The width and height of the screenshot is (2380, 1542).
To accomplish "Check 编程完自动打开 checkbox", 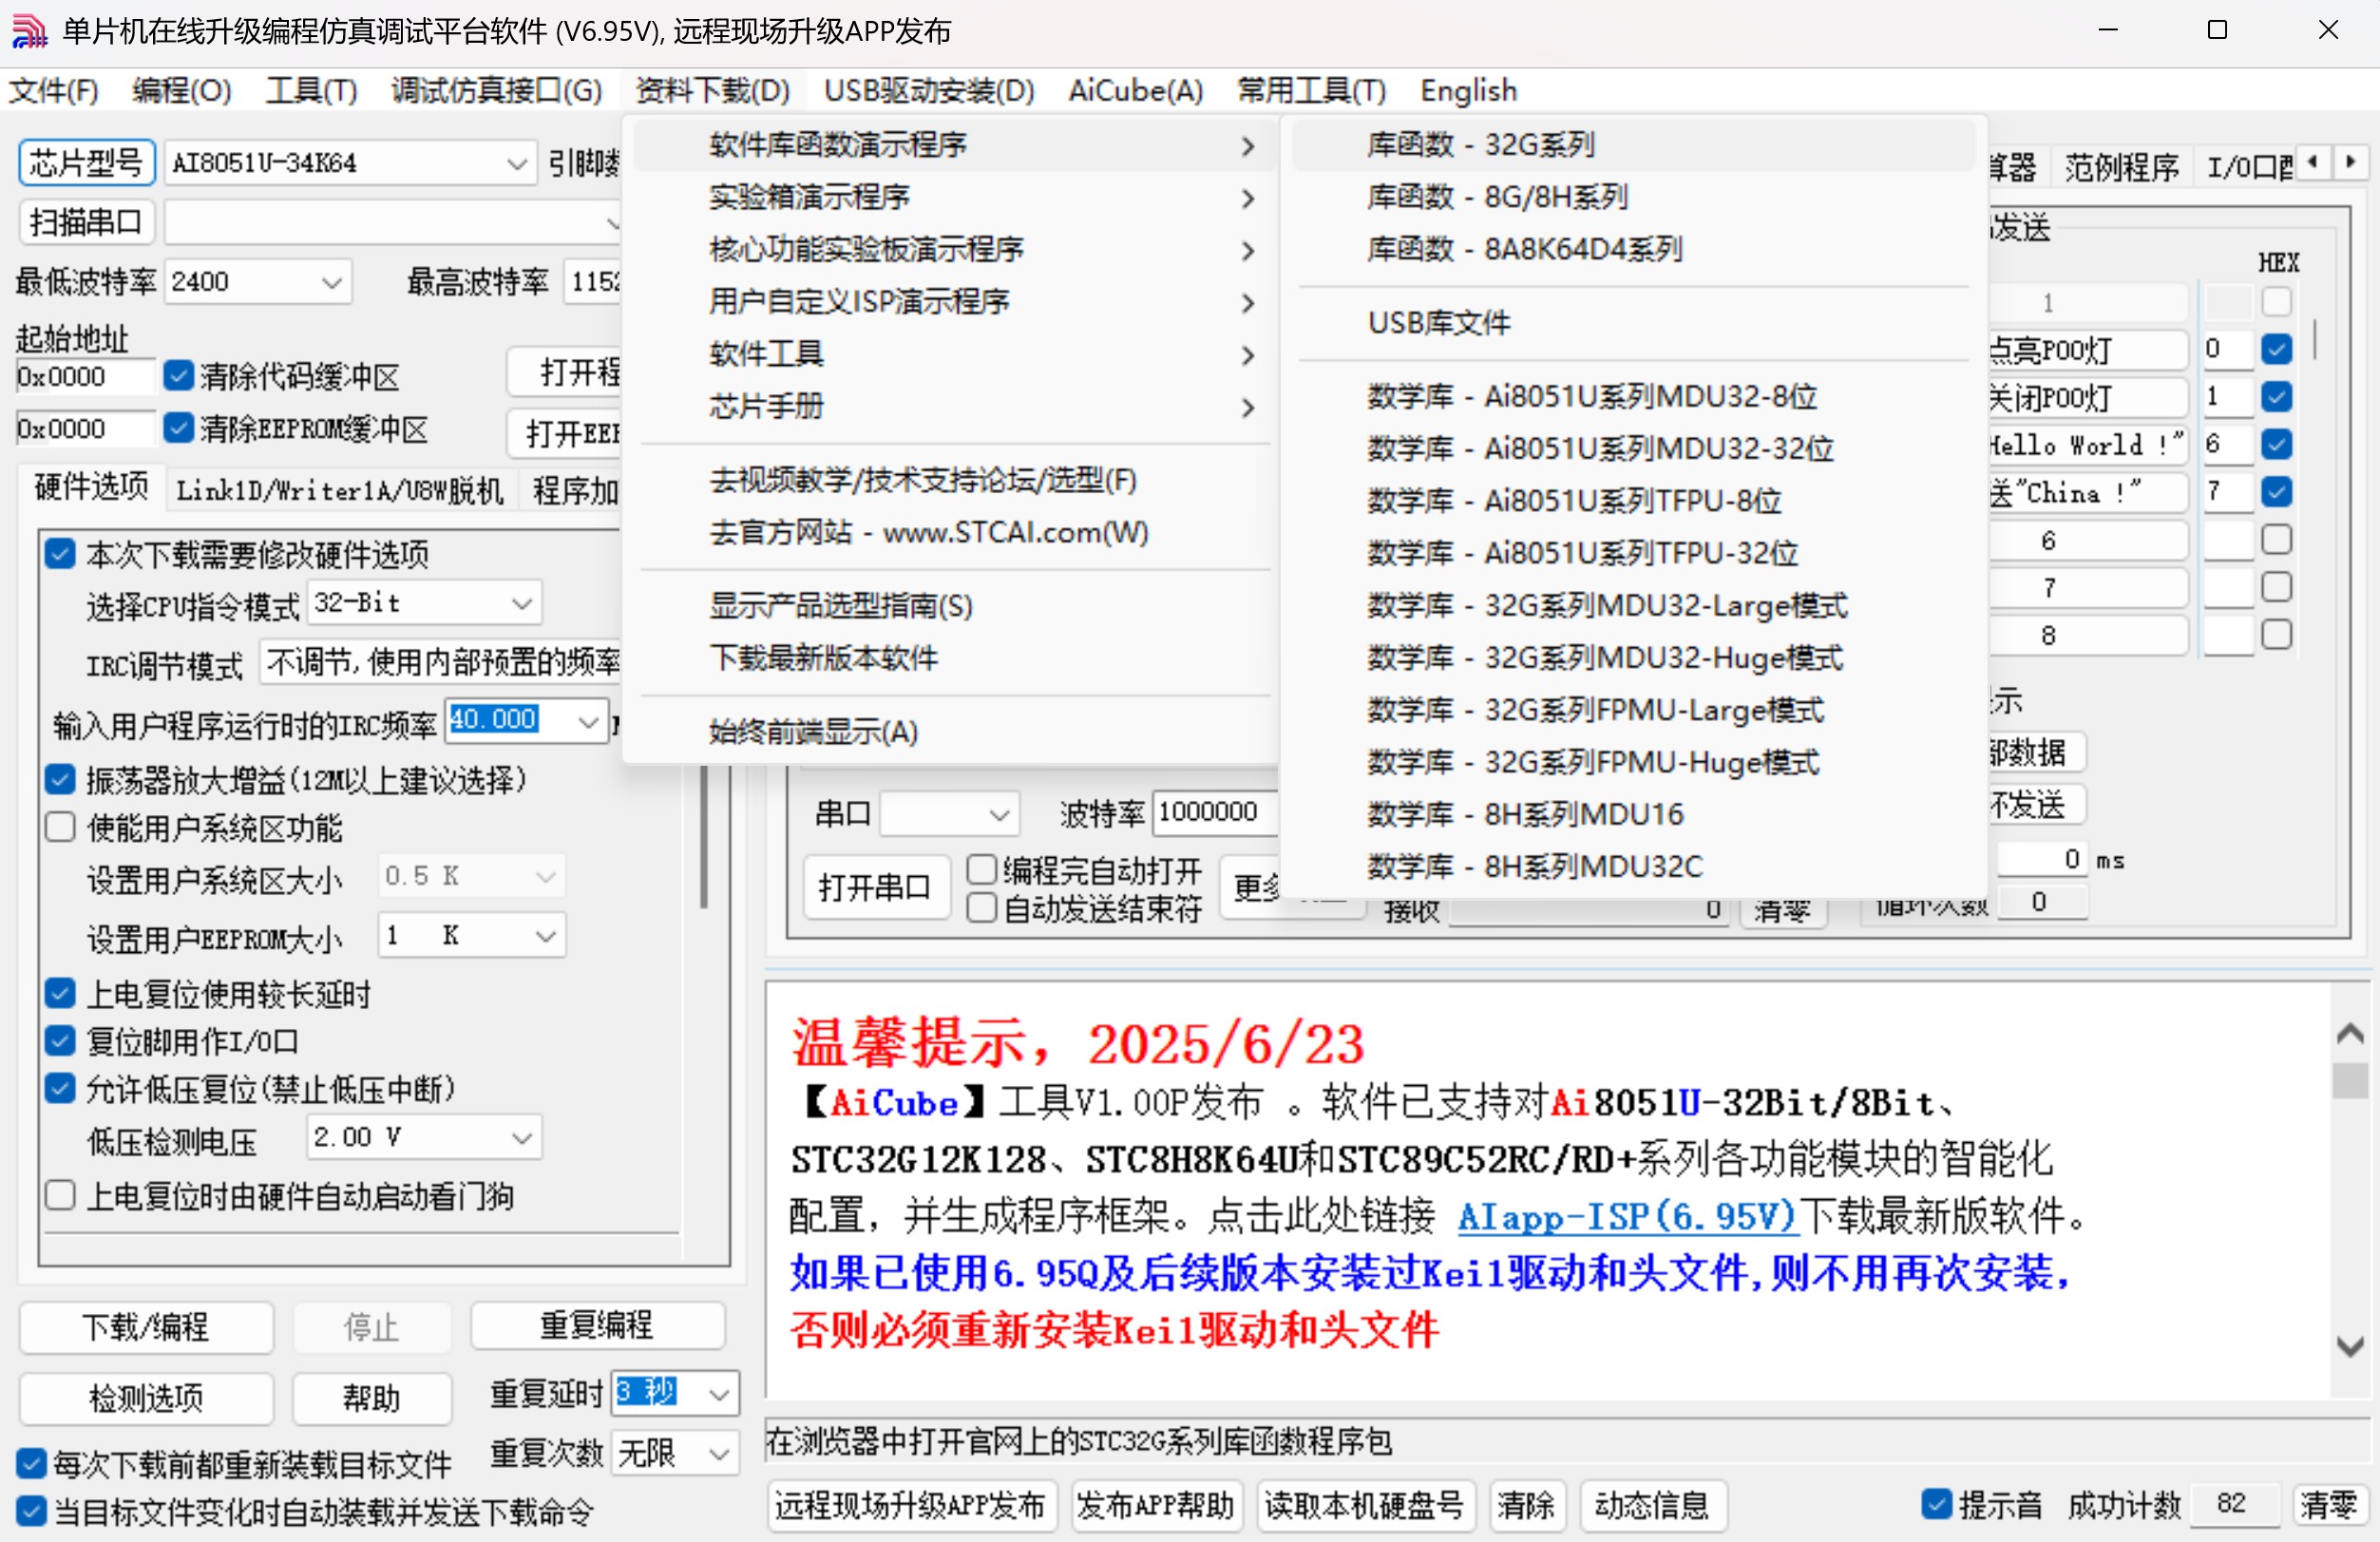I will 982,869.
